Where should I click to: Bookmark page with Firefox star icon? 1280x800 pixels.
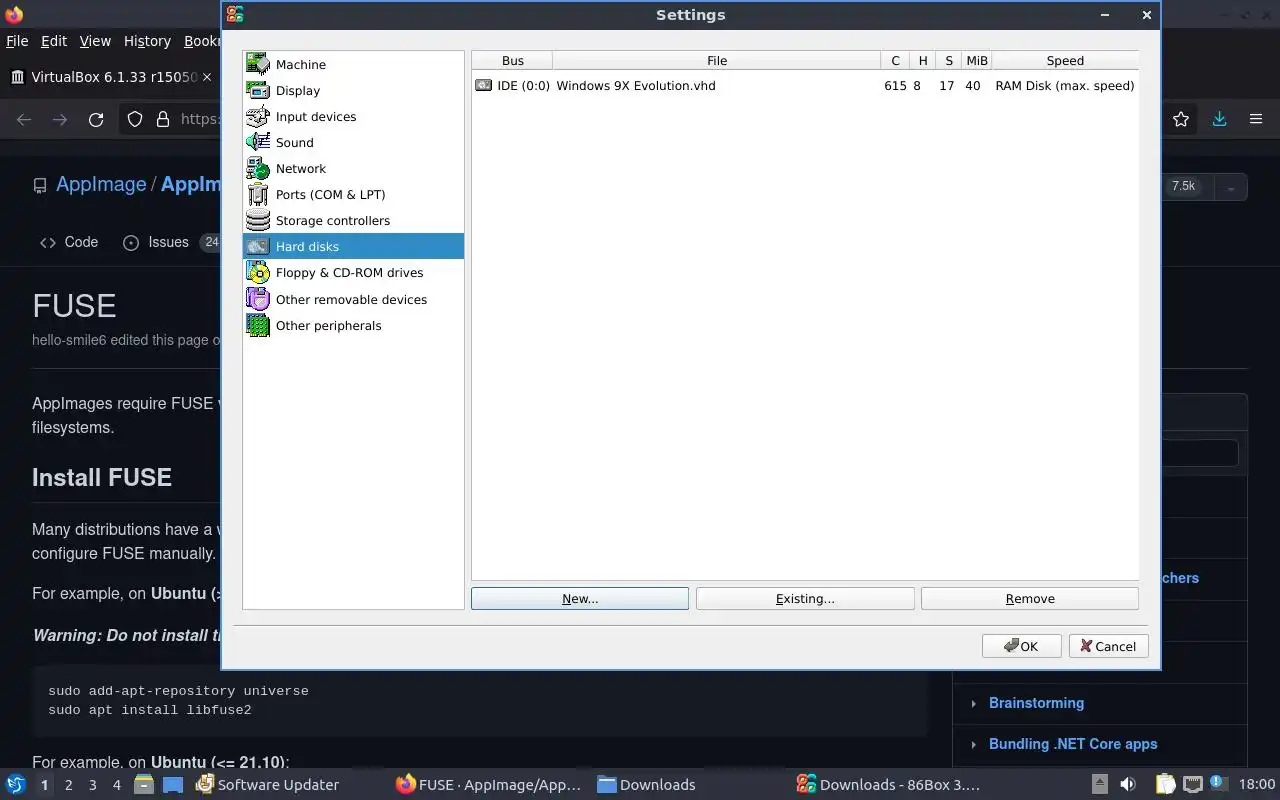[1181, 119]
